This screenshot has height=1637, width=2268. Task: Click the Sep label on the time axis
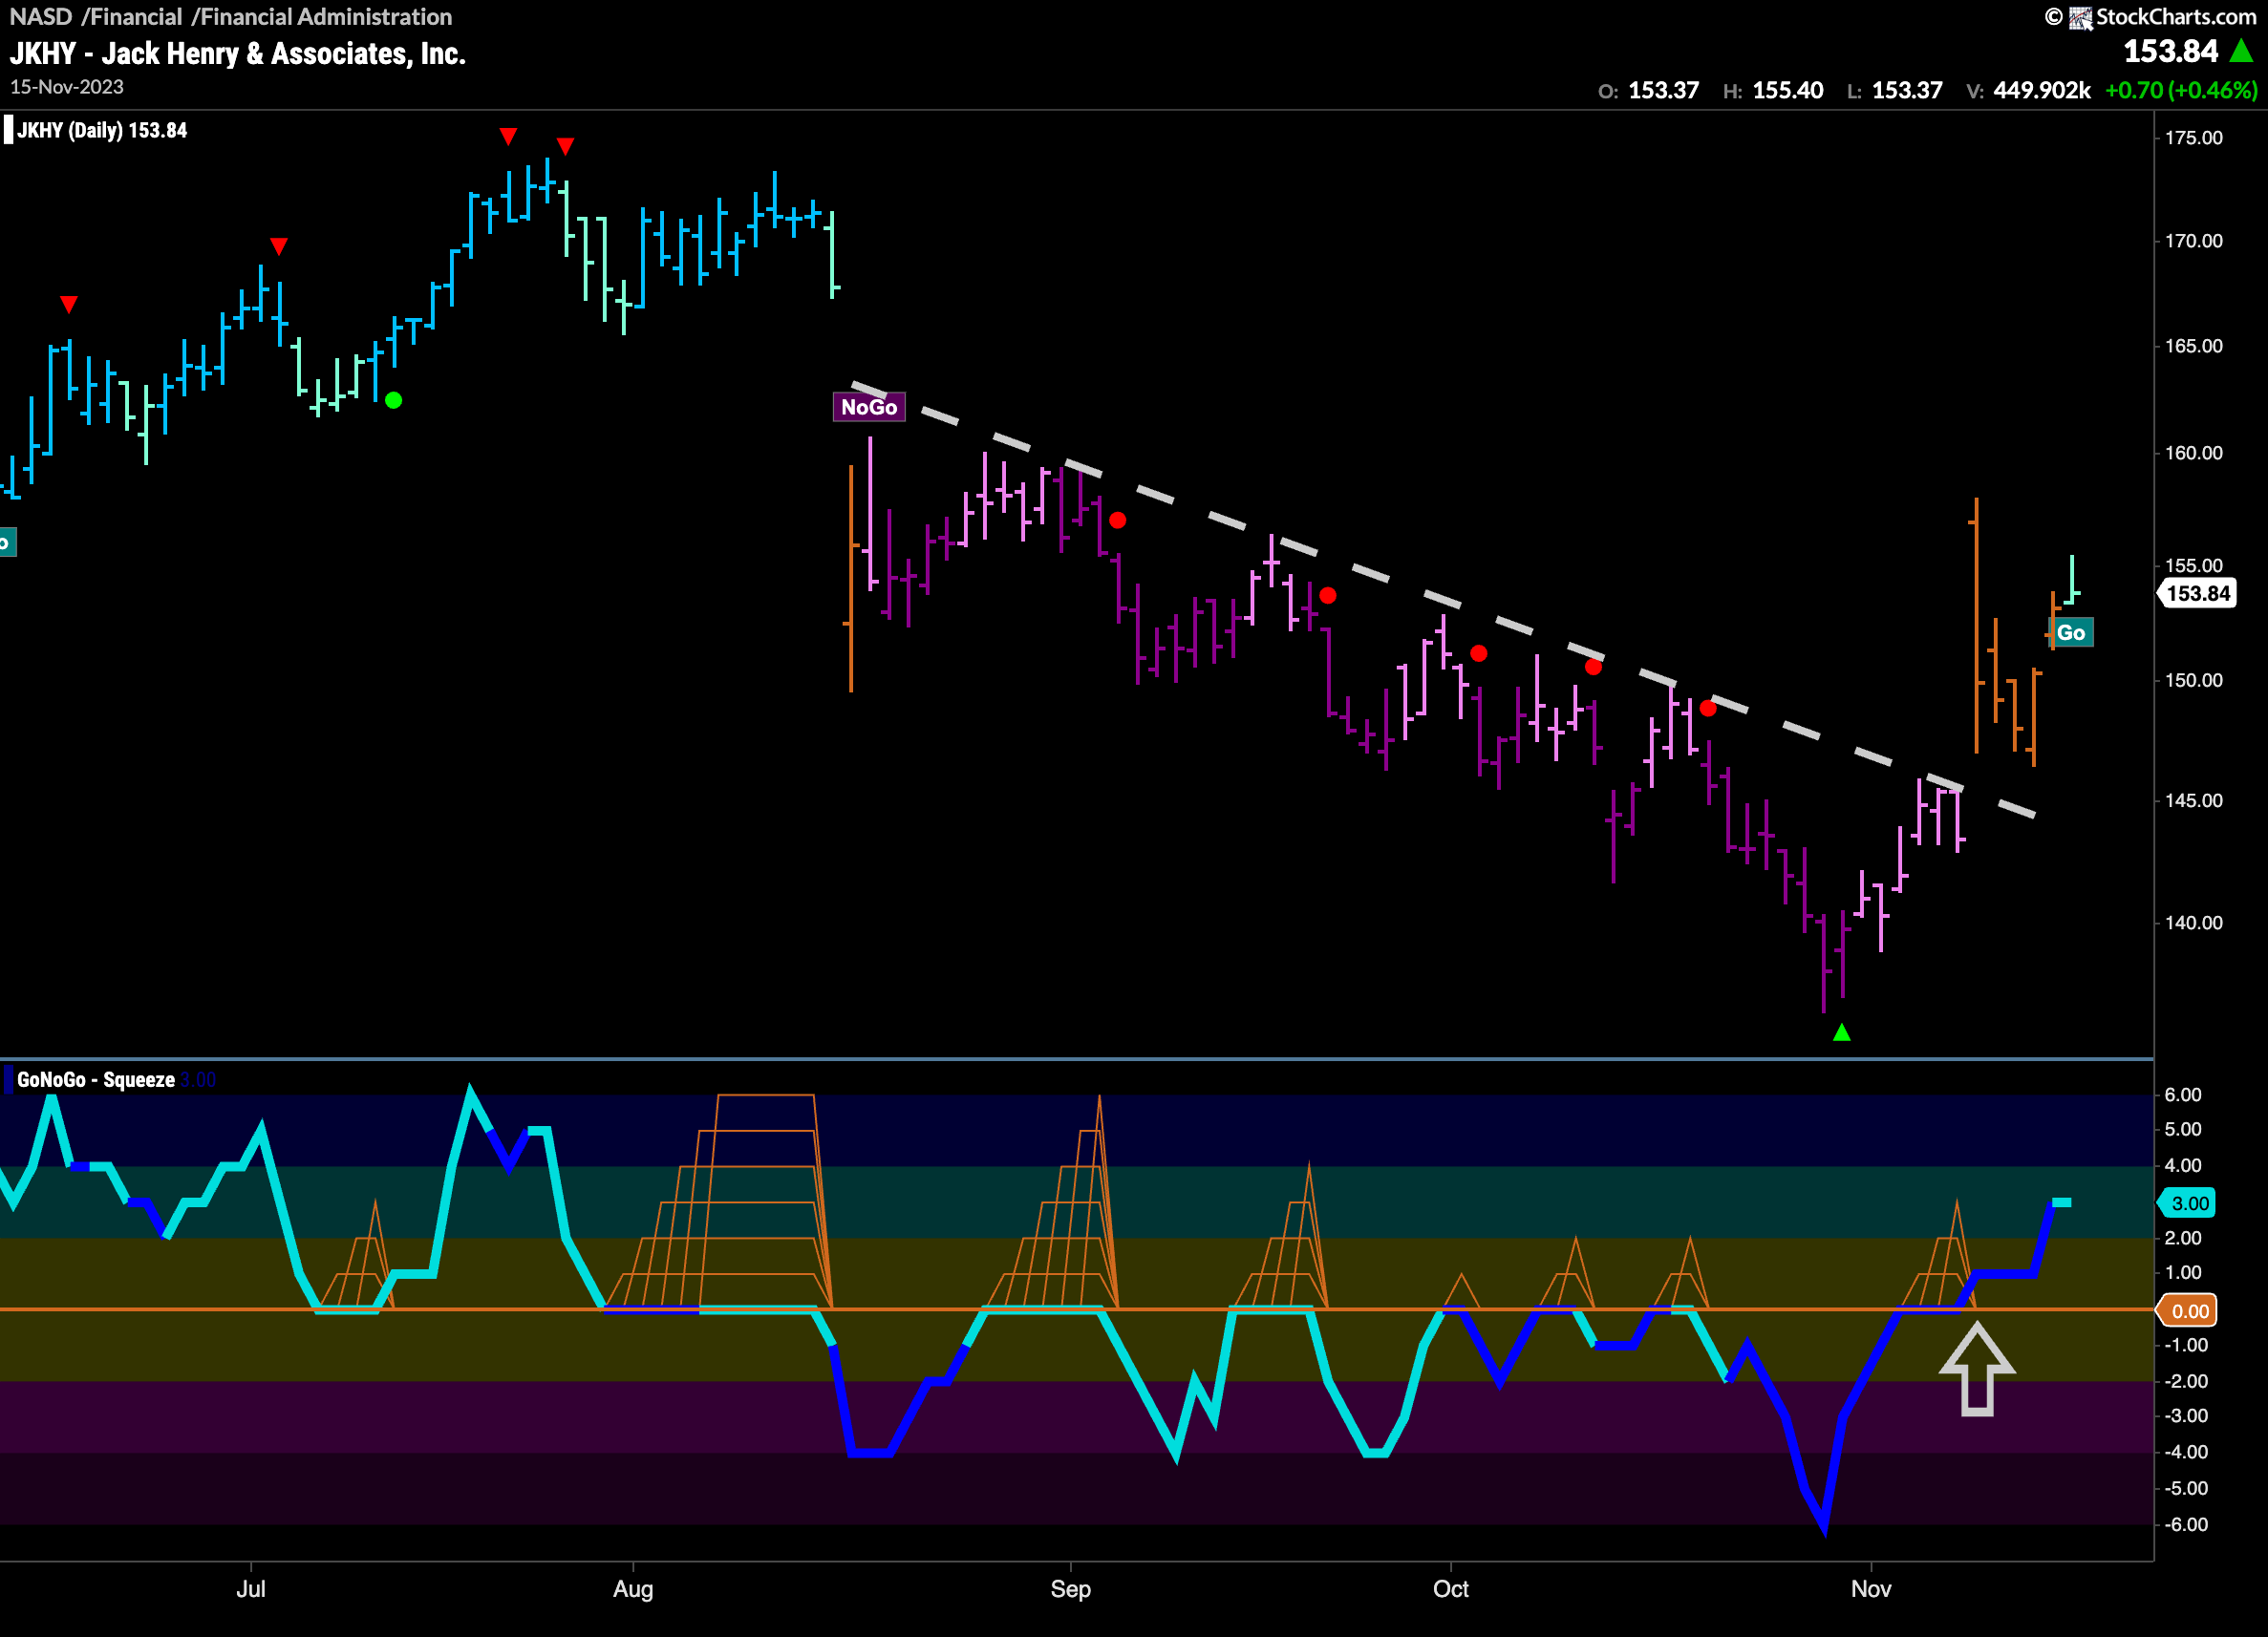[1070, 1589]
